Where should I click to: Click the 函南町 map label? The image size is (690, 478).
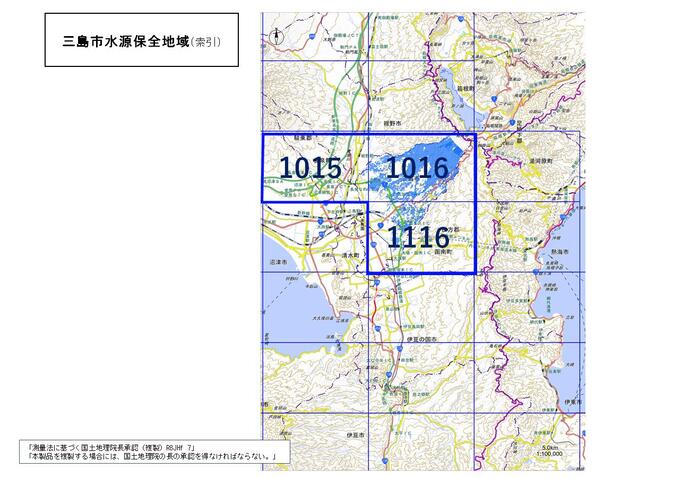[443, 252]
